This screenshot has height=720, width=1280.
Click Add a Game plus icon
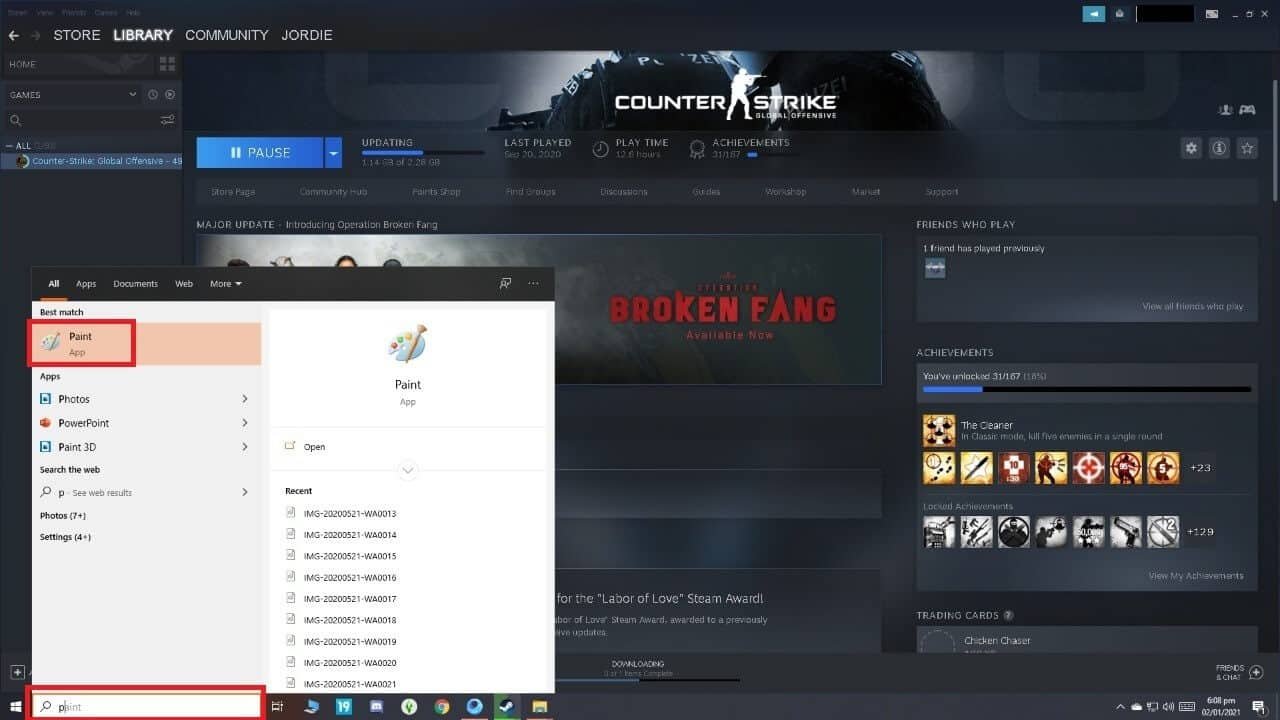17,672
